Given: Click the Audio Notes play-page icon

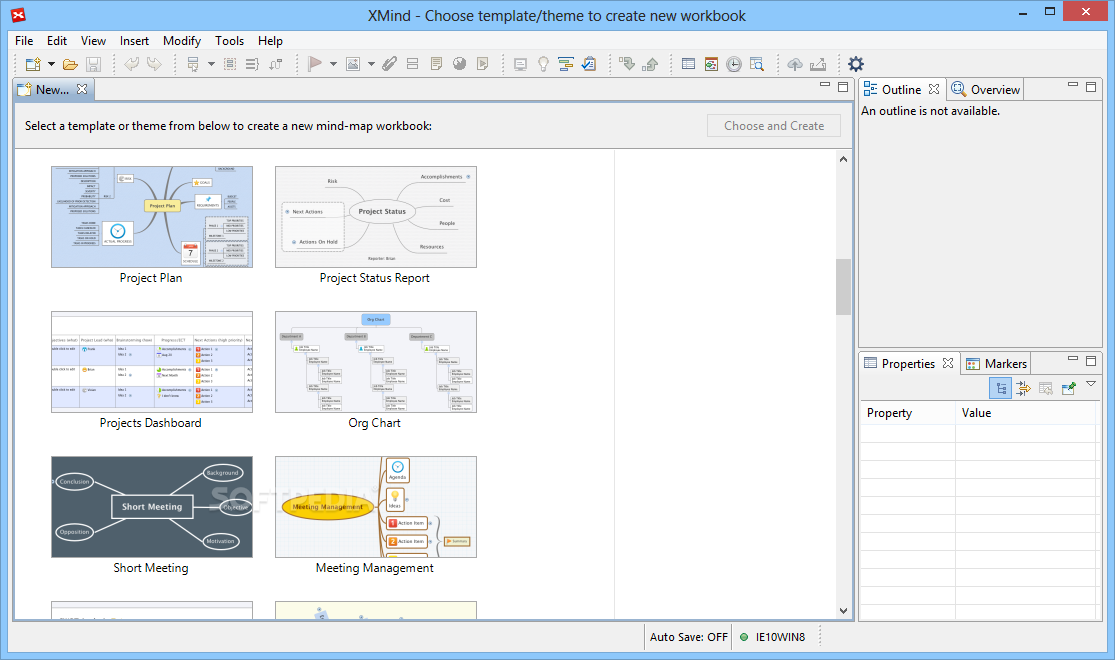Looking at the screenshot, I should [483, 64].
